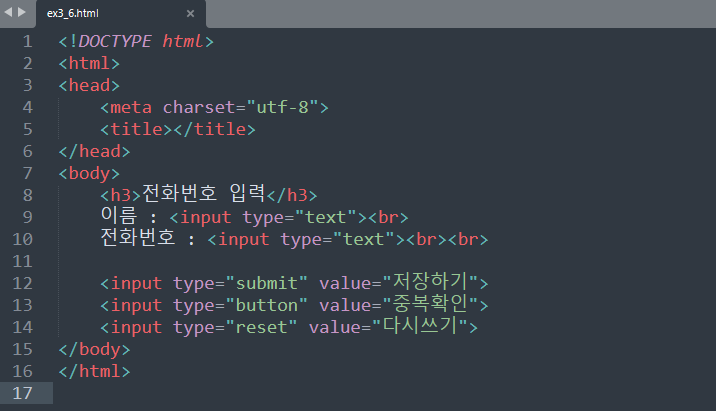This screenshot has width=716, height=411.
Task: Click the closing h3 tag on line 8
Action: pos(292,195)
